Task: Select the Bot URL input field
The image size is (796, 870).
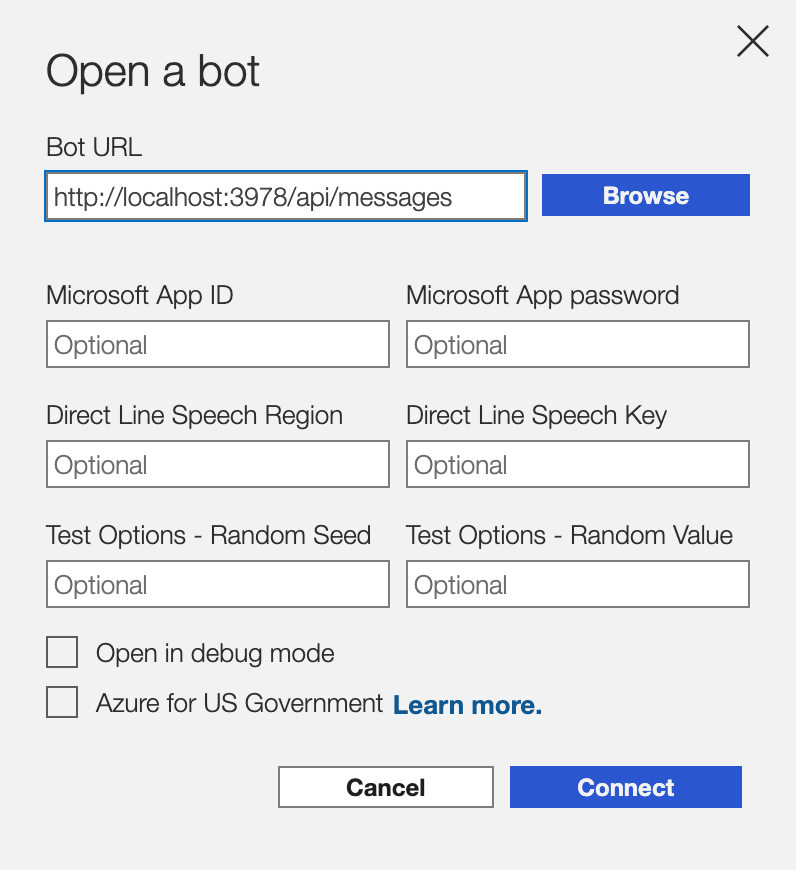Action: 285,196
